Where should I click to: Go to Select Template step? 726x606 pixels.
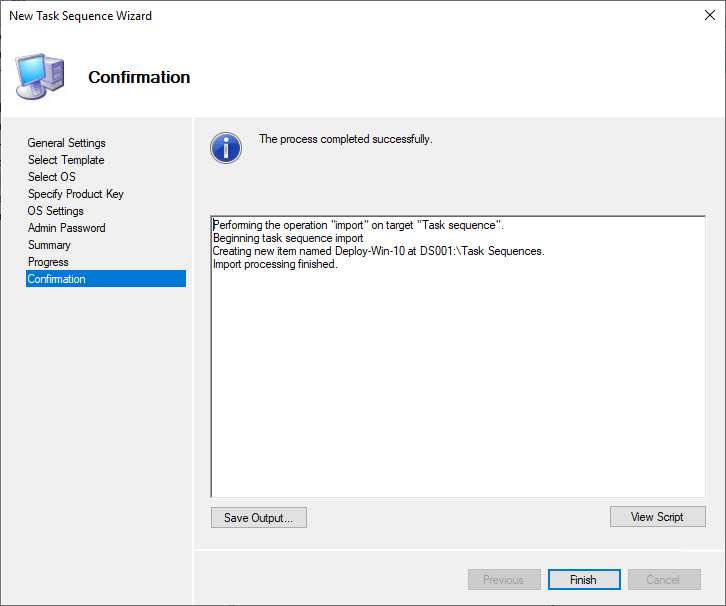(x=66, y=160)
